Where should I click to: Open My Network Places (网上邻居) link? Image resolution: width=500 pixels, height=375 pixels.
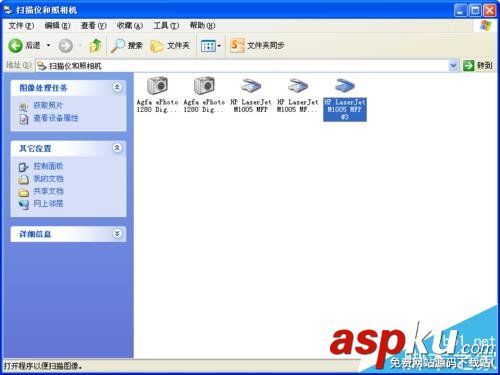point(48,203)
